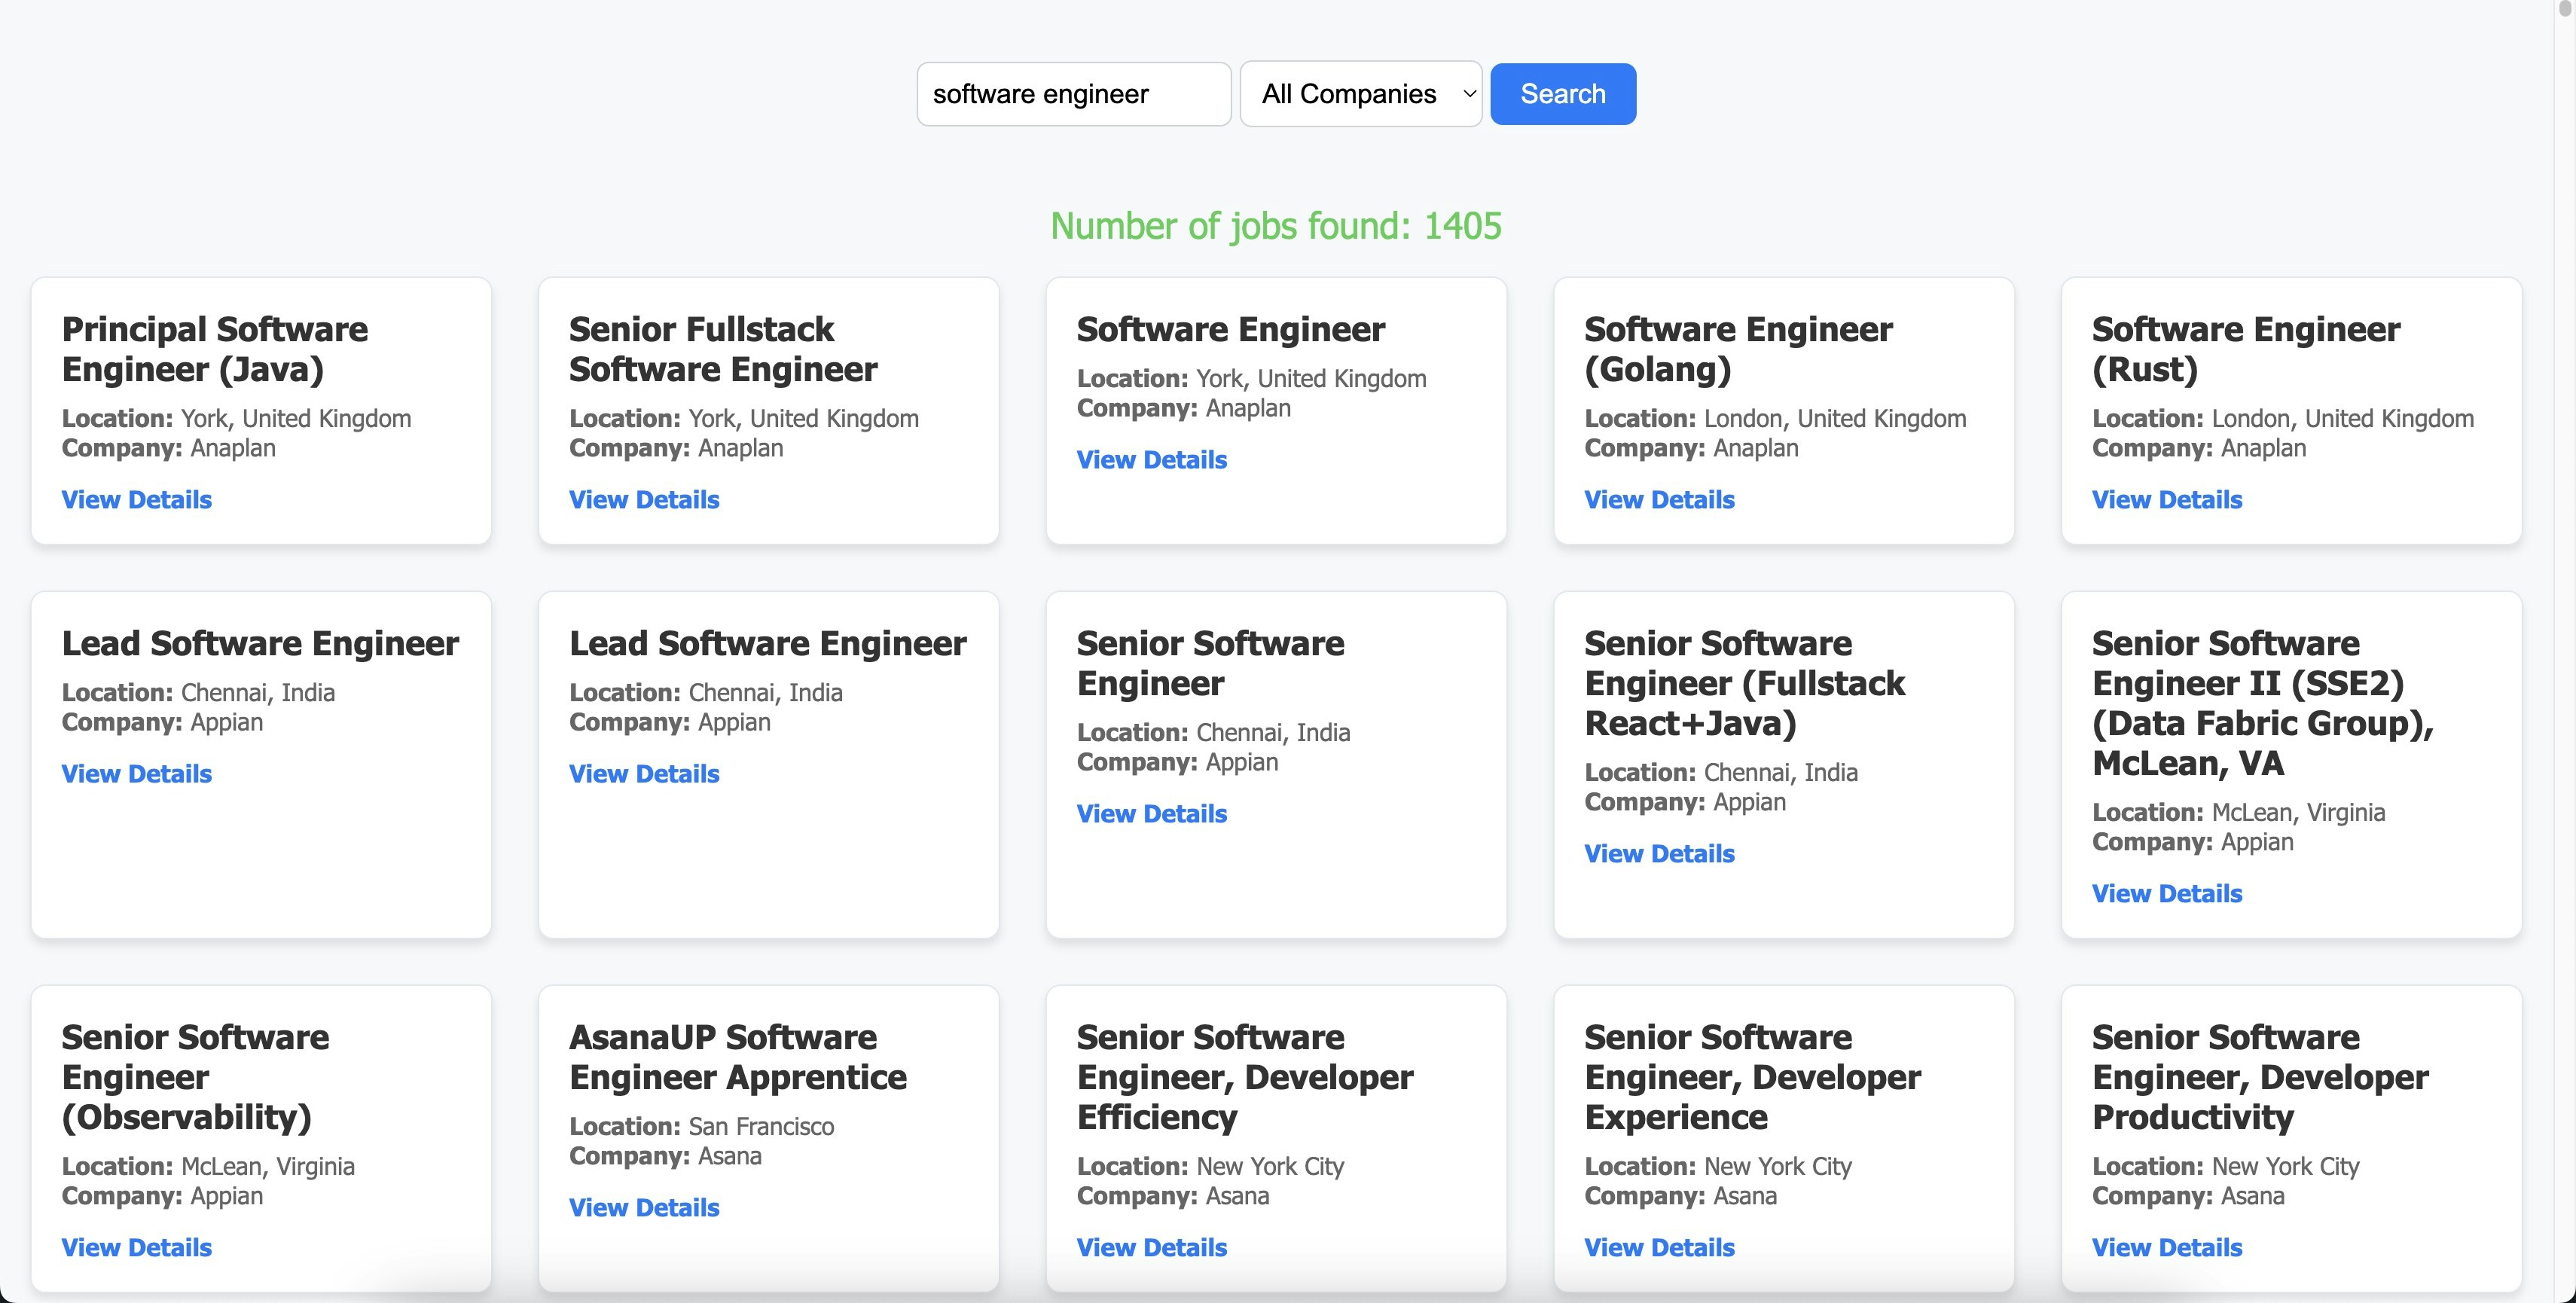Click 'Location: New York City' on the Developer Efficiency card

pyautogui.click(x=1211, y=1166)
